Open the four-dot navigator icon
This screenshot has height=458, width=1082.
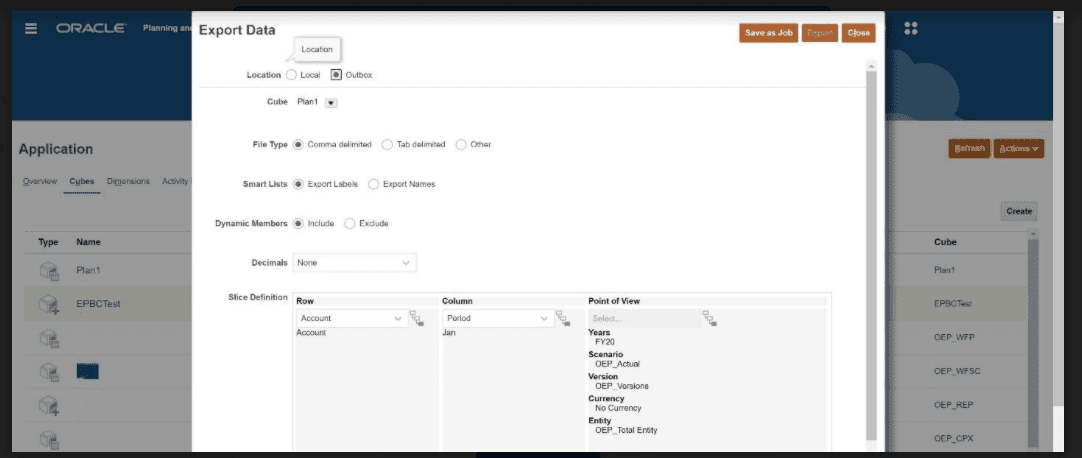[911, 28]
